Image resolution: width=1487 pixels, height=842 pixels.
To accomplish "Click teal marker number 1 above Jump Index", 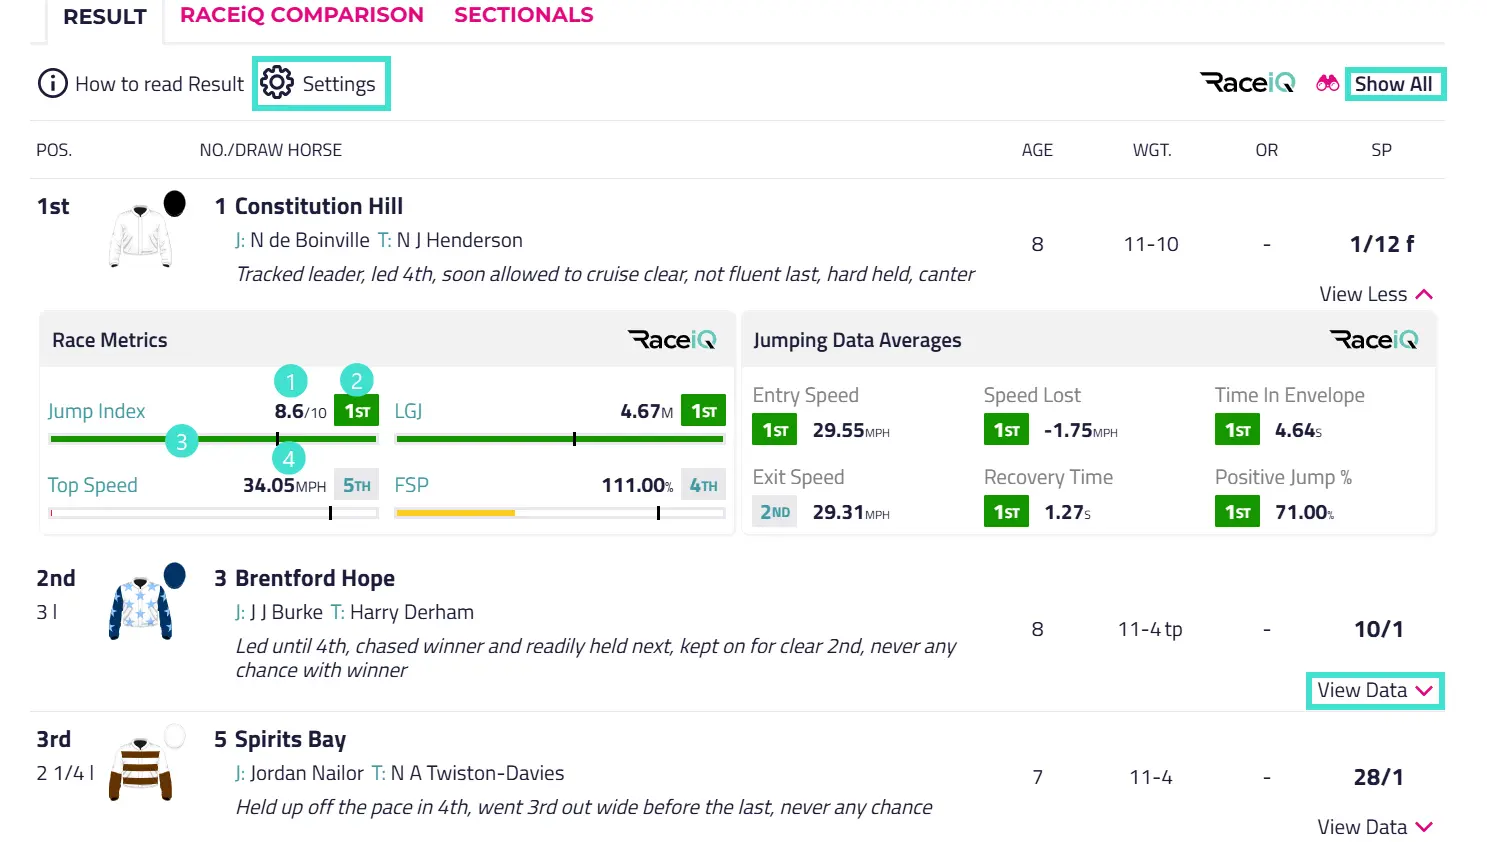I will coord(291,381).
